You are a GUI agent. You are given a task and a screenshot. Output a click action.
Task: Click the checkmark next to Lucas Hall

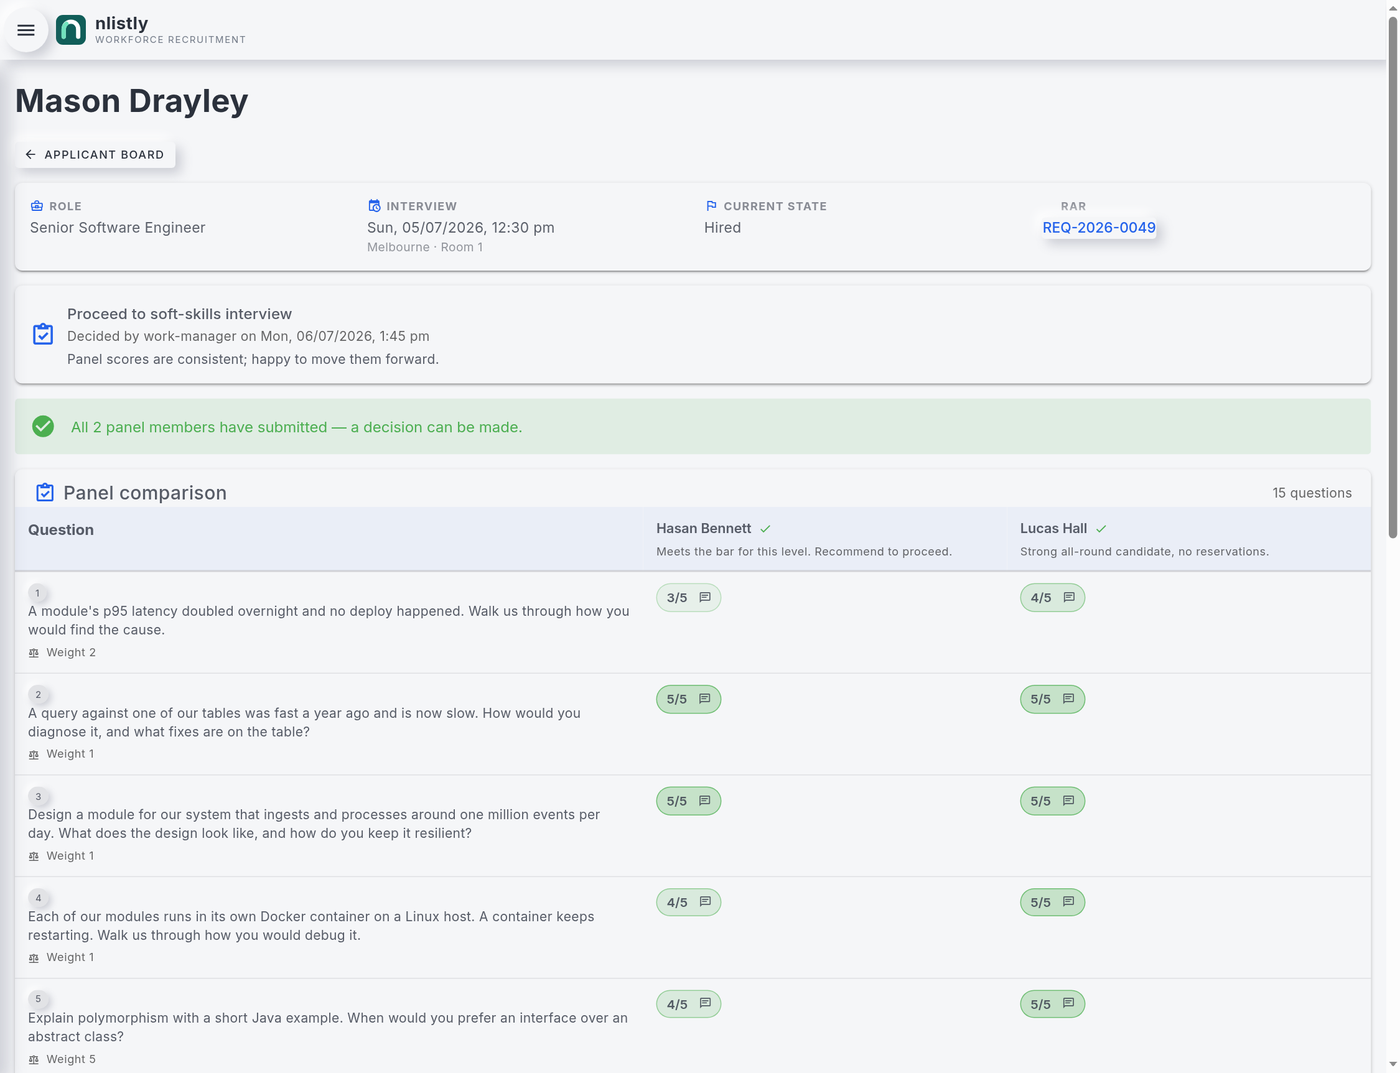pyautogui.click(x=1101, y=529)
